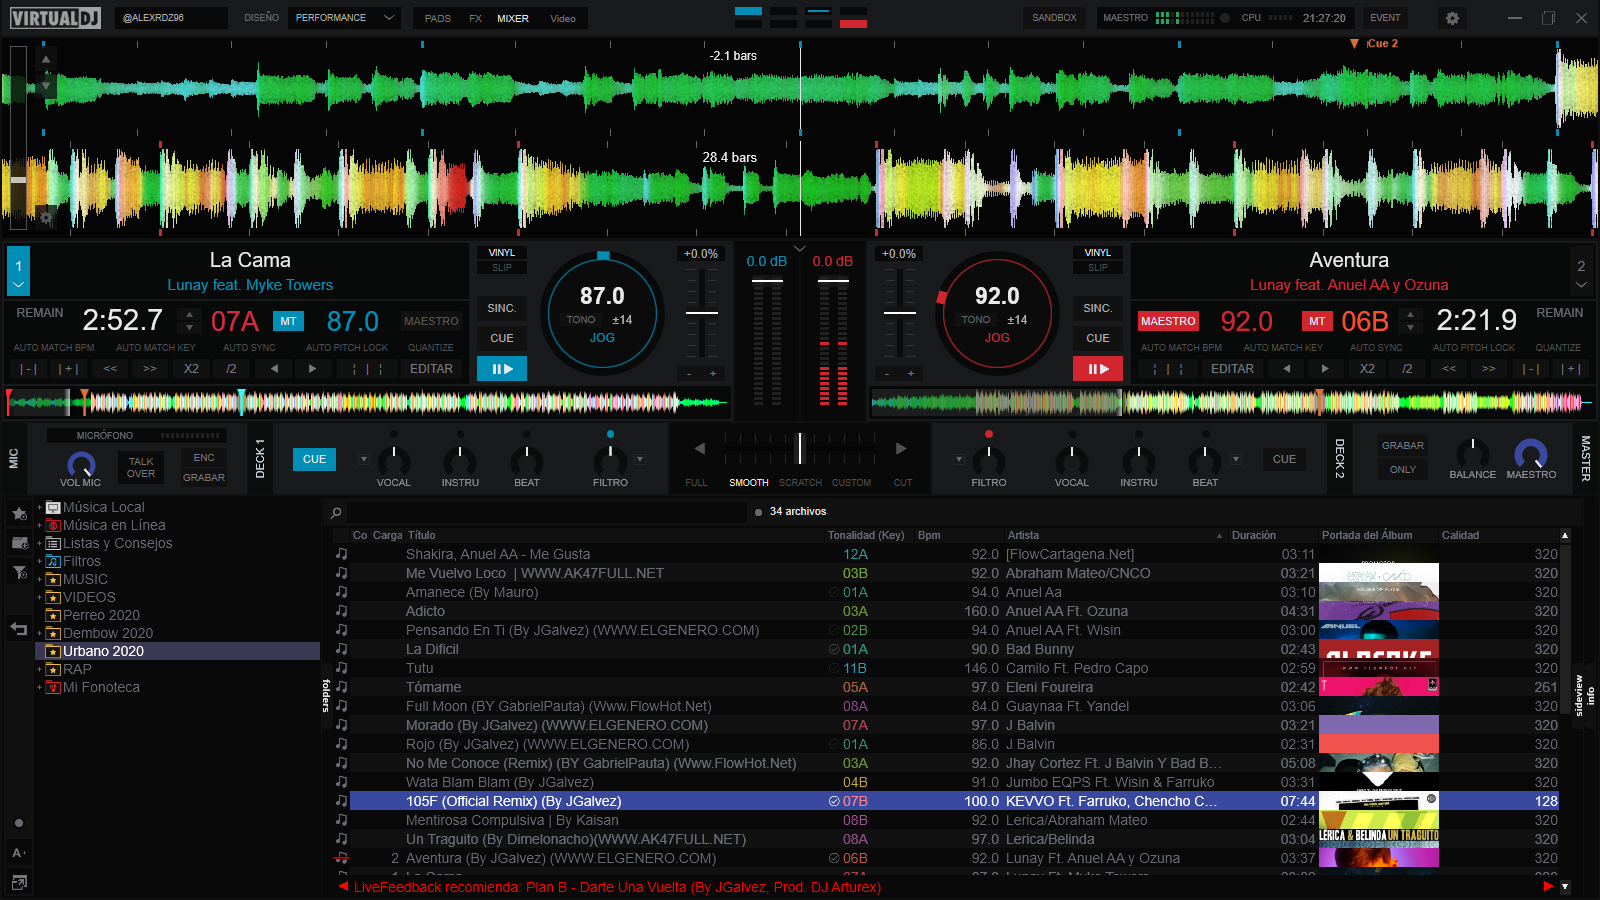This screenshot has width=1600, height=900.
Task: Select CUT crossfader mode
Action: coord(903,483)
